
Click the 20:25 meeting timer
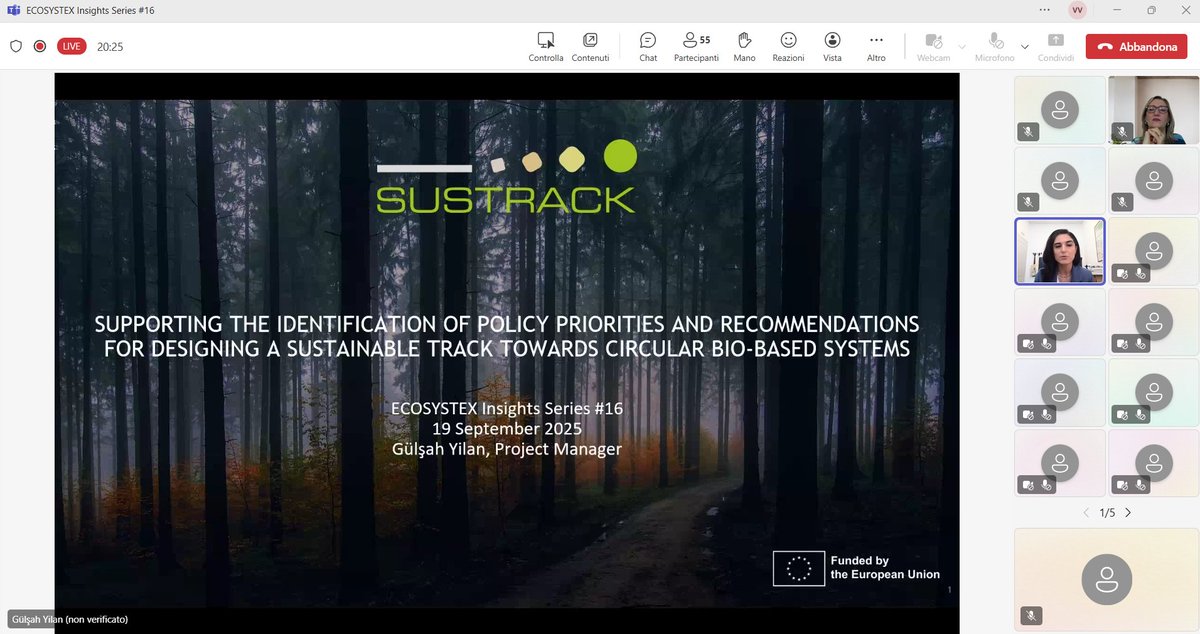110,46
